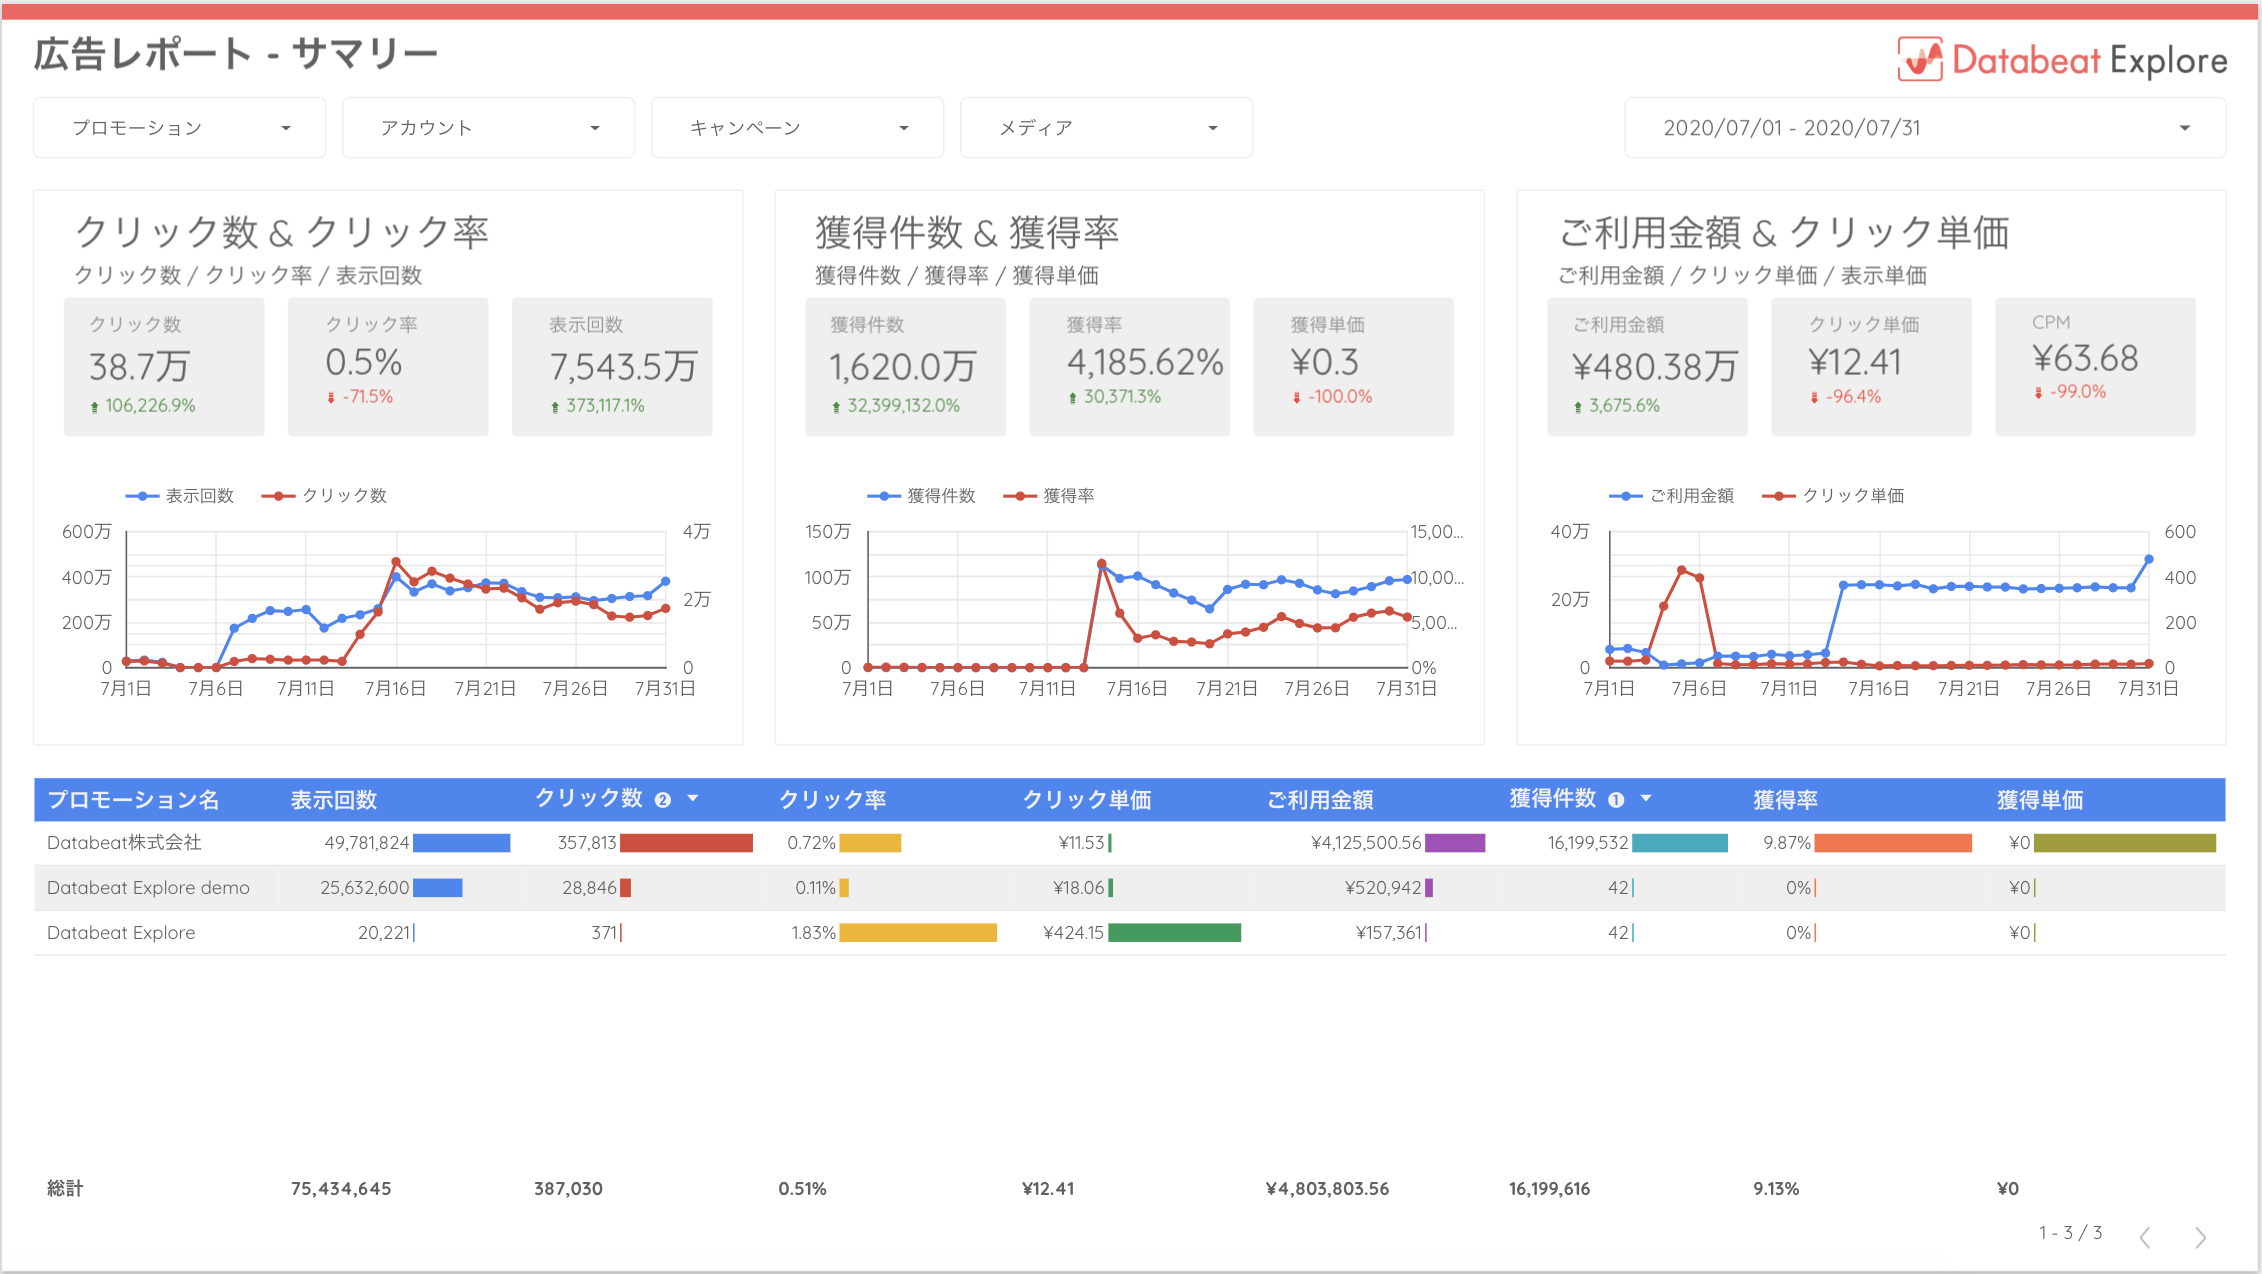
Task: Click the yellow bar for 1.83% click rate
Action: 918,933
